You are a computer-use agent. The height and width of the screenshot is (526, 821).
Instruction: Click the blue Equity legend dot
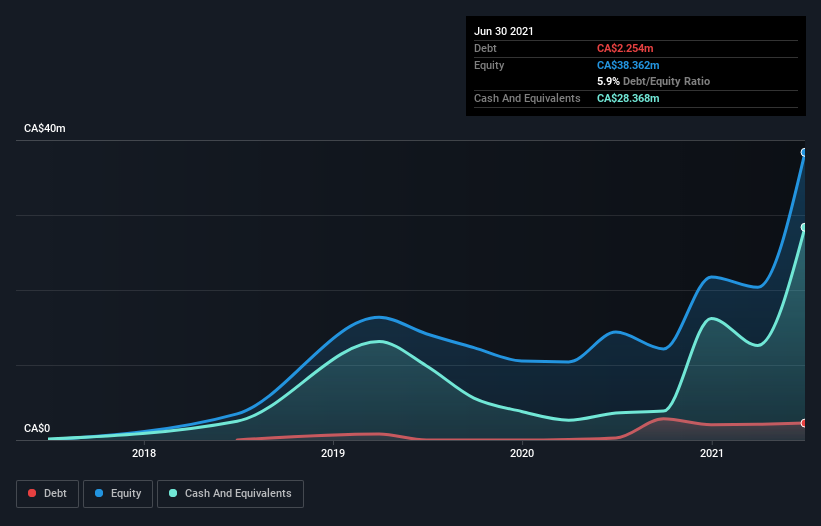click(99, 493)
